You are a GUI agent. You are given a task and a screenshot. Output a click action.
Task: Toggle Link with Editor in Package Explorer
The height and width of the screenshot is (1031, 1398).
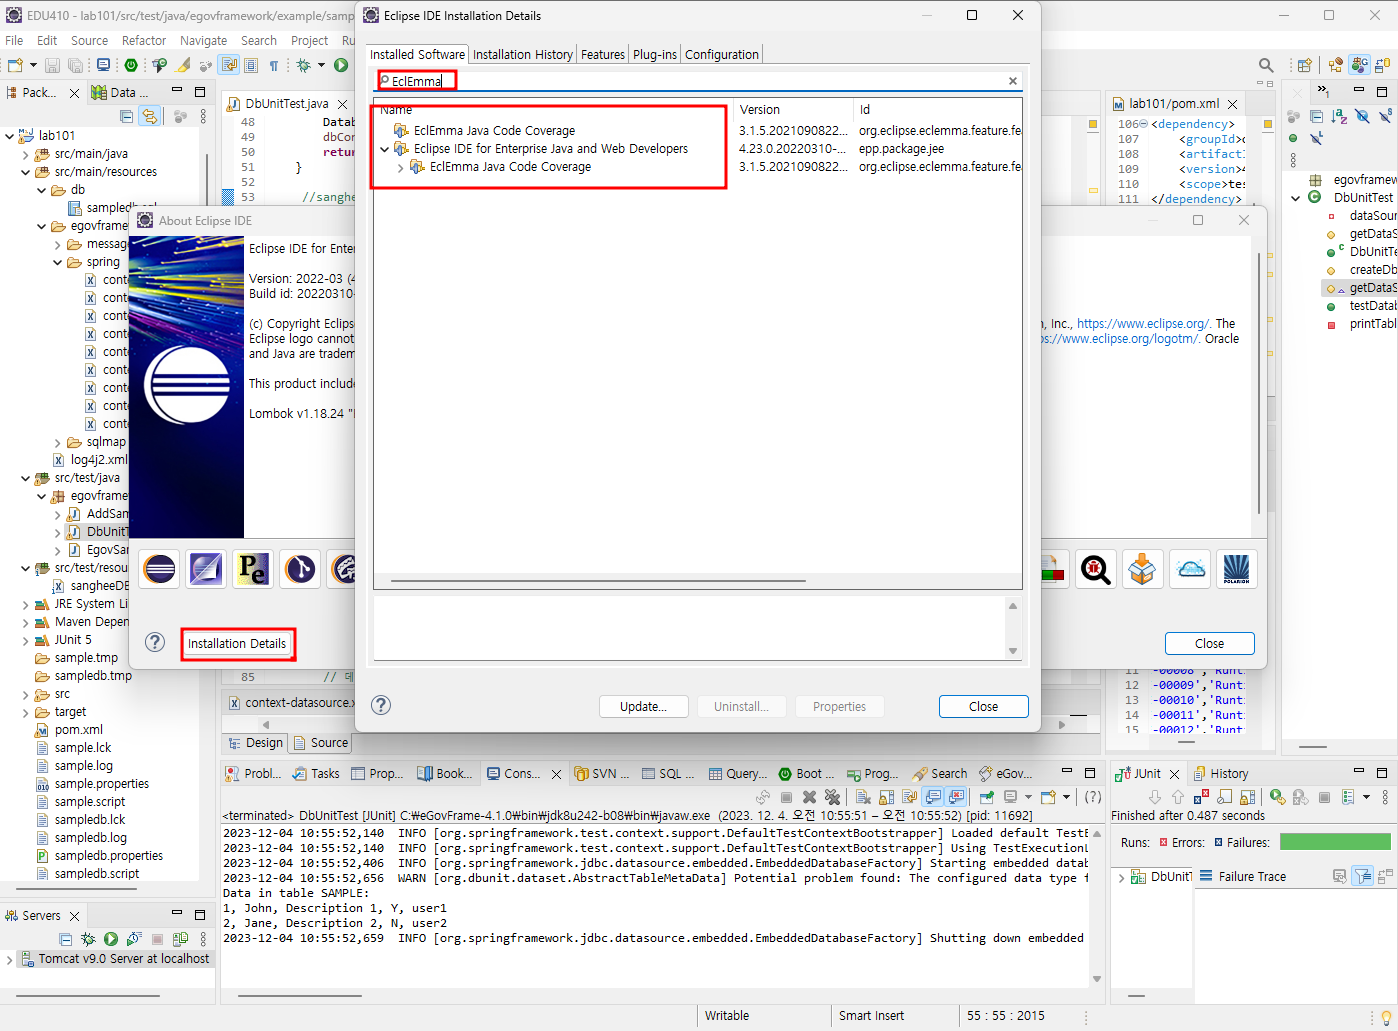coord(149,116)
